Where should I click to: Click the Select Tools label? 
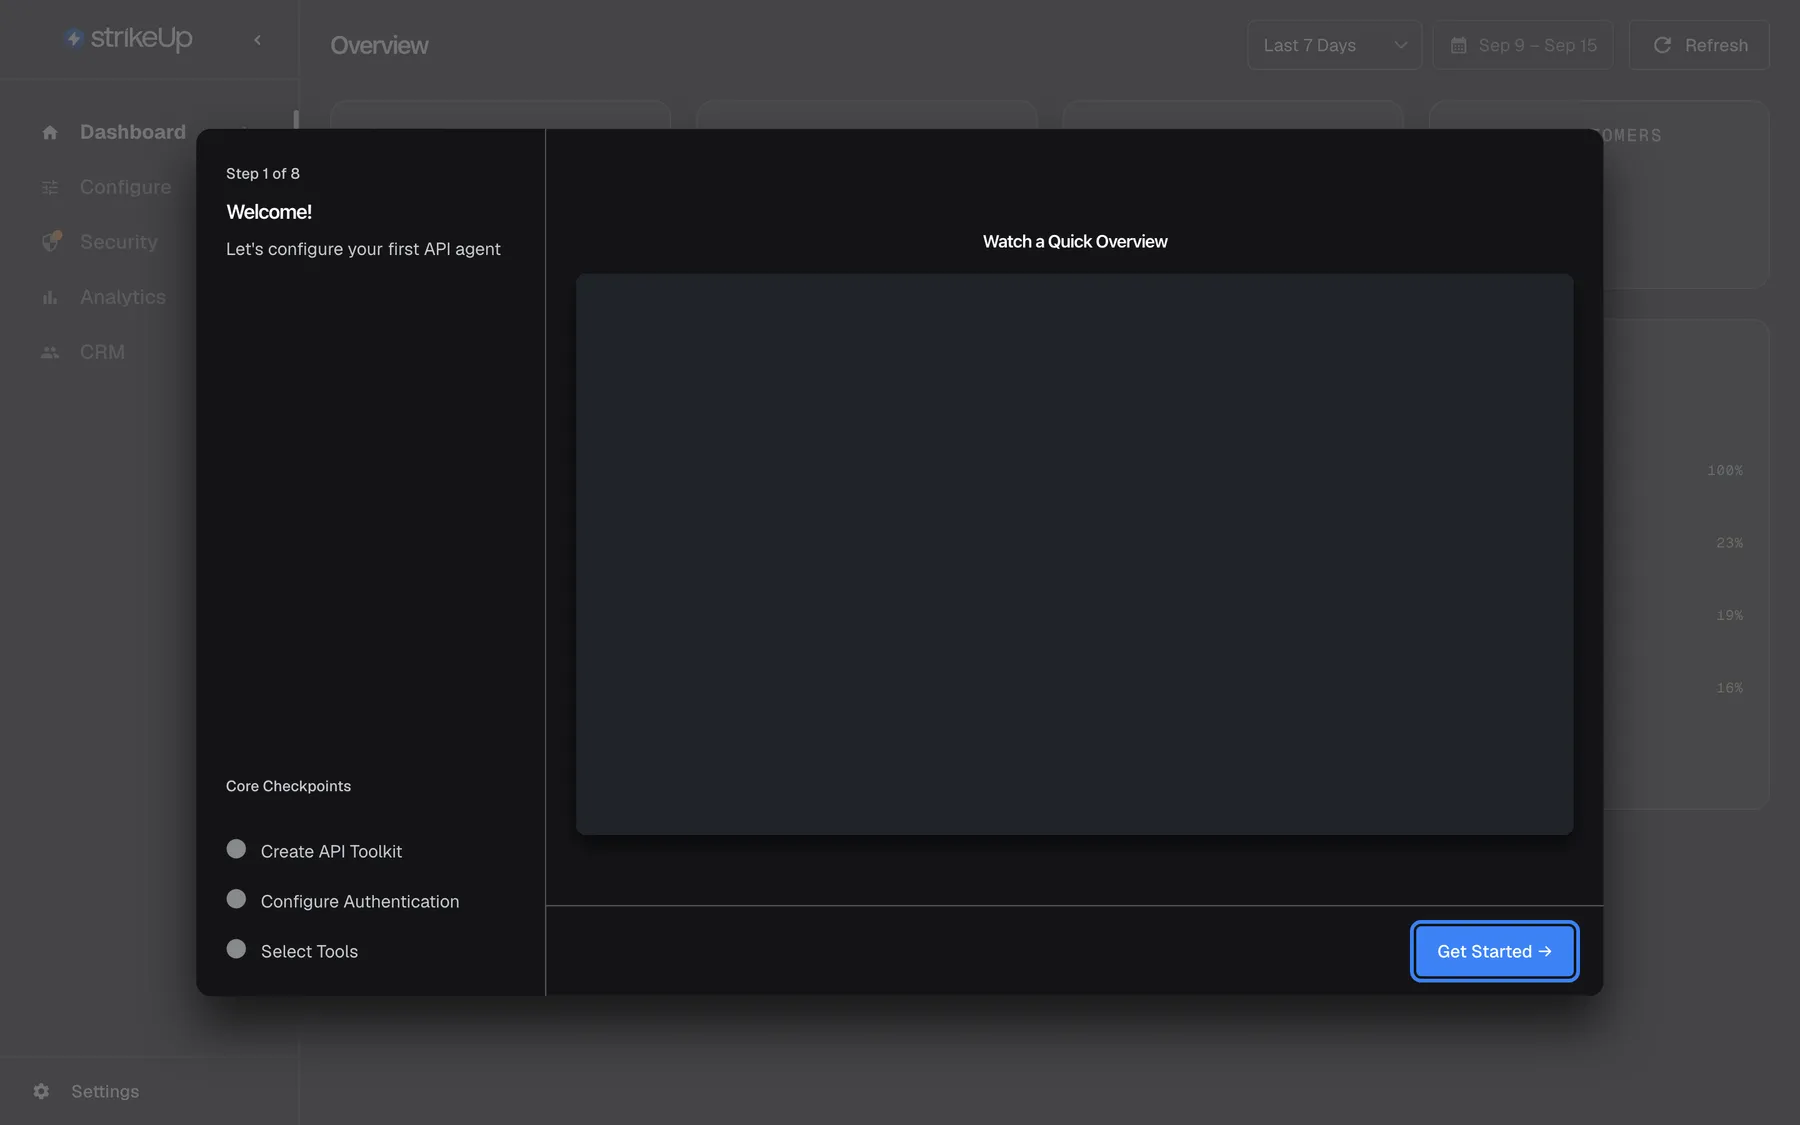coord(309,951)
